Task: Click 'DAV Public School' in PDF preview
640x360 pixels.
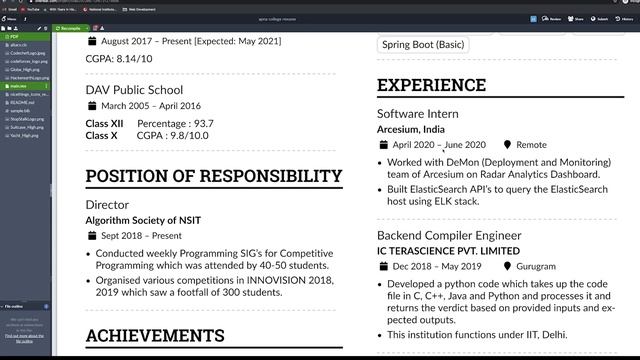Action: 134,90
